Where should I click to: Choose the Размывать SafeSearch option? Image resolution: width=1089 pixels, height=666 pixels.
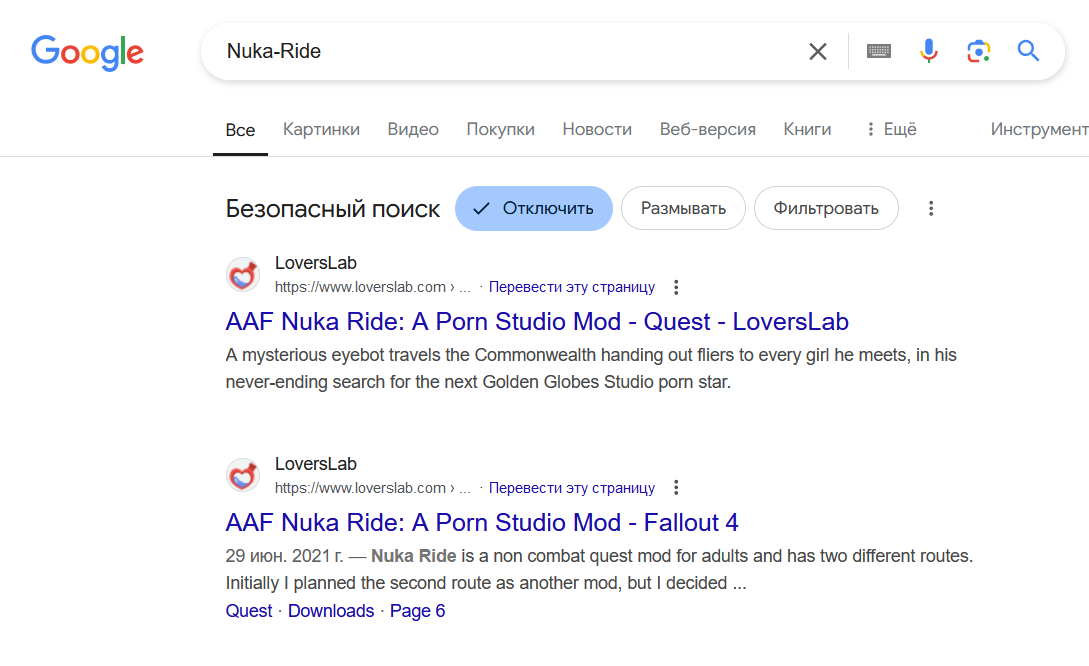(x=683, y=208)
